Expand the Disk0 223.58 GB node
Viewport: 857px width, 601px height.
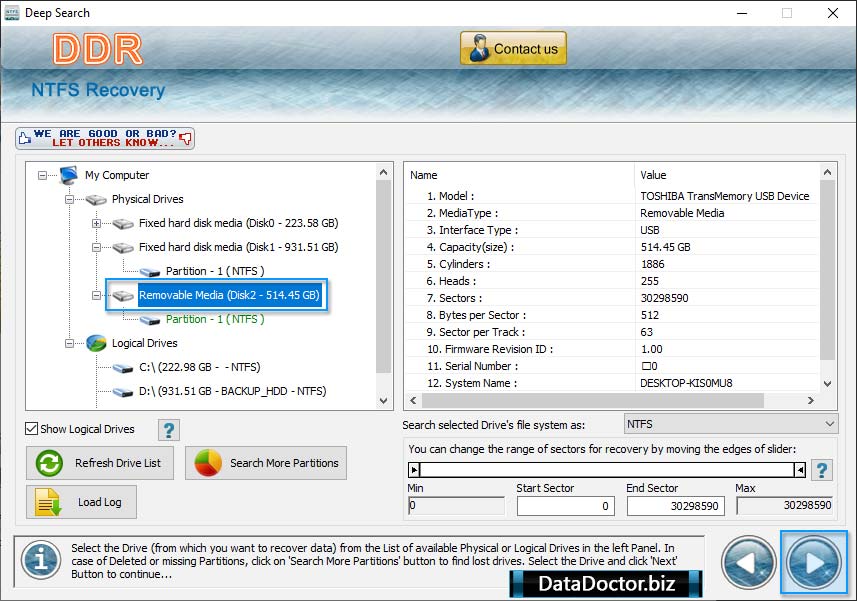pos(96,223)
